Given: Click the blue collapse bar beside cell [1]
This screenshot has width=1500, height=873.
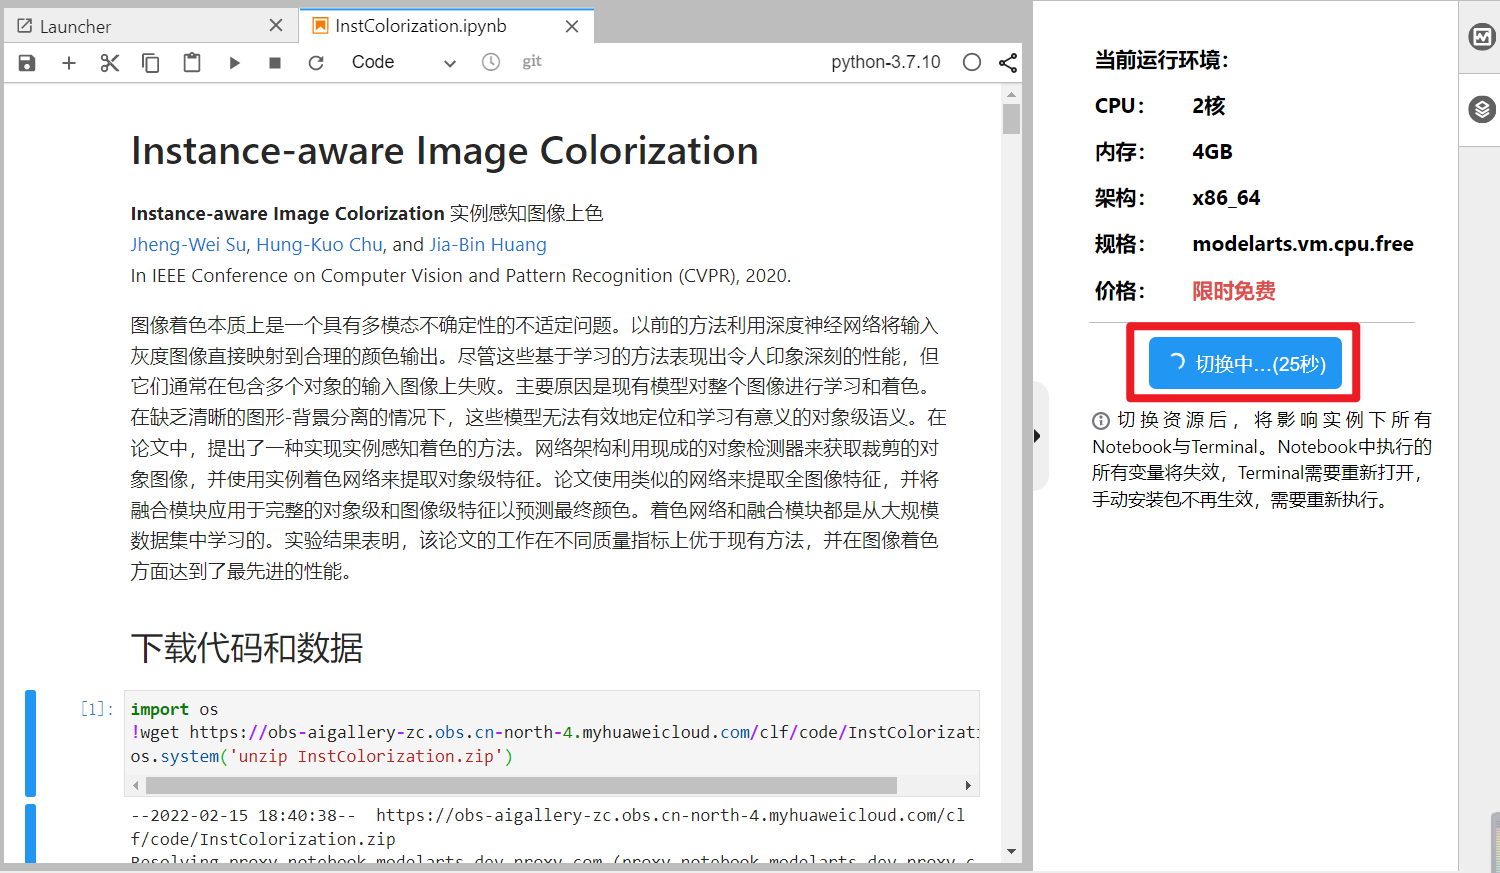Looking at the screenshot, I should [x=30, y=743].
